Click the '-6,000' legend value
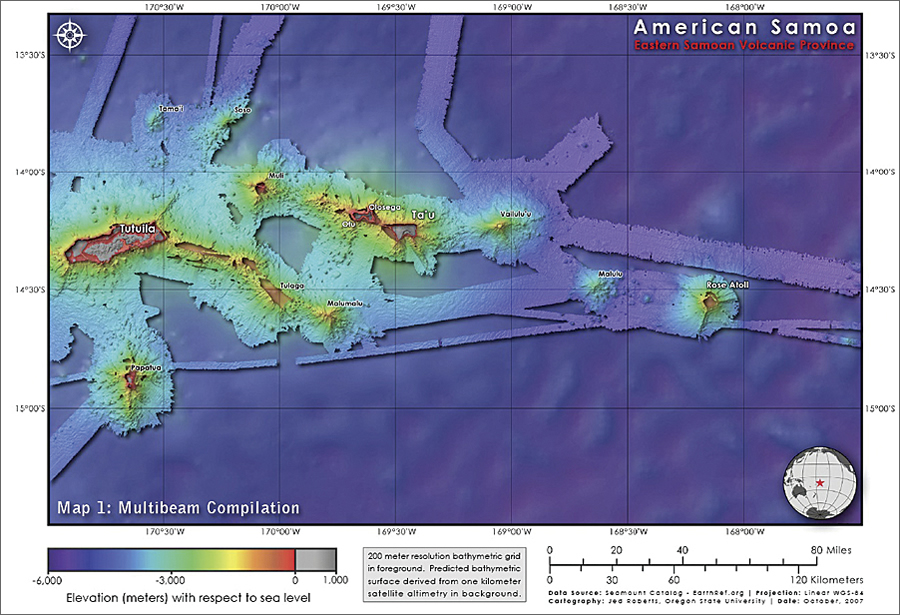900x615 pixels. pyautogui.click(x=47, y=580)
